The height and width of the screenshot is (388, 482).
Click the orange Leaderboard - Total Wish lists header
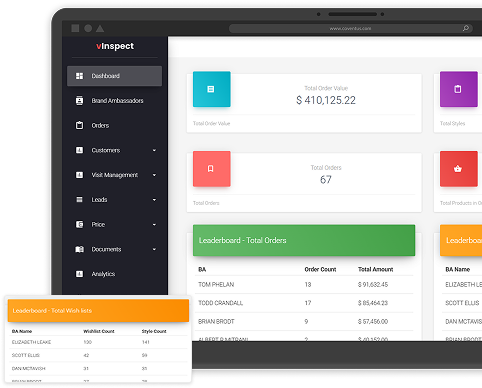click(98, 310)
